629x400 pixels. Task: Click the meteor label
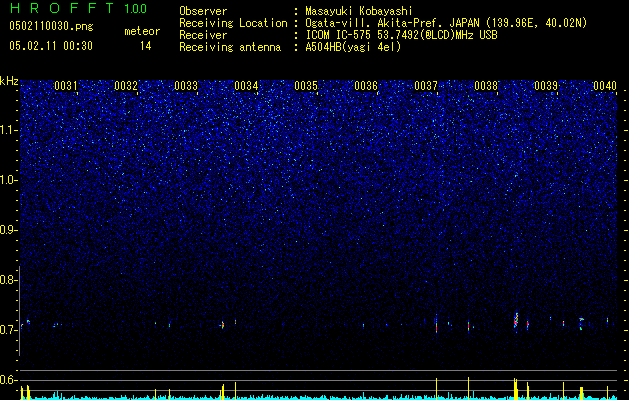point(142,31)
